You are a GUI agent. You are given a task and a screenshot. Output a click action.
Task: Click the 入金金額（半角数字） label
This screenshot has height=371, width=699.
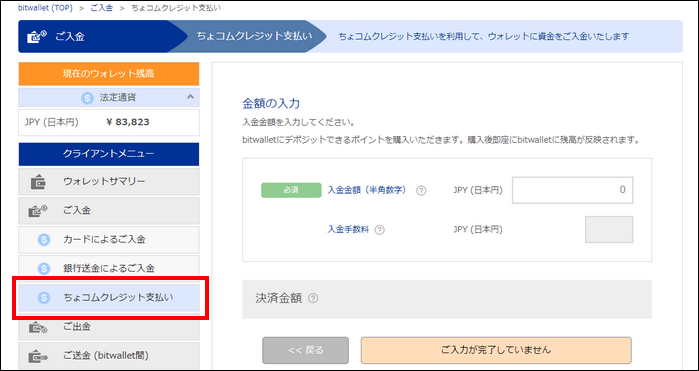tap(367, 190)
